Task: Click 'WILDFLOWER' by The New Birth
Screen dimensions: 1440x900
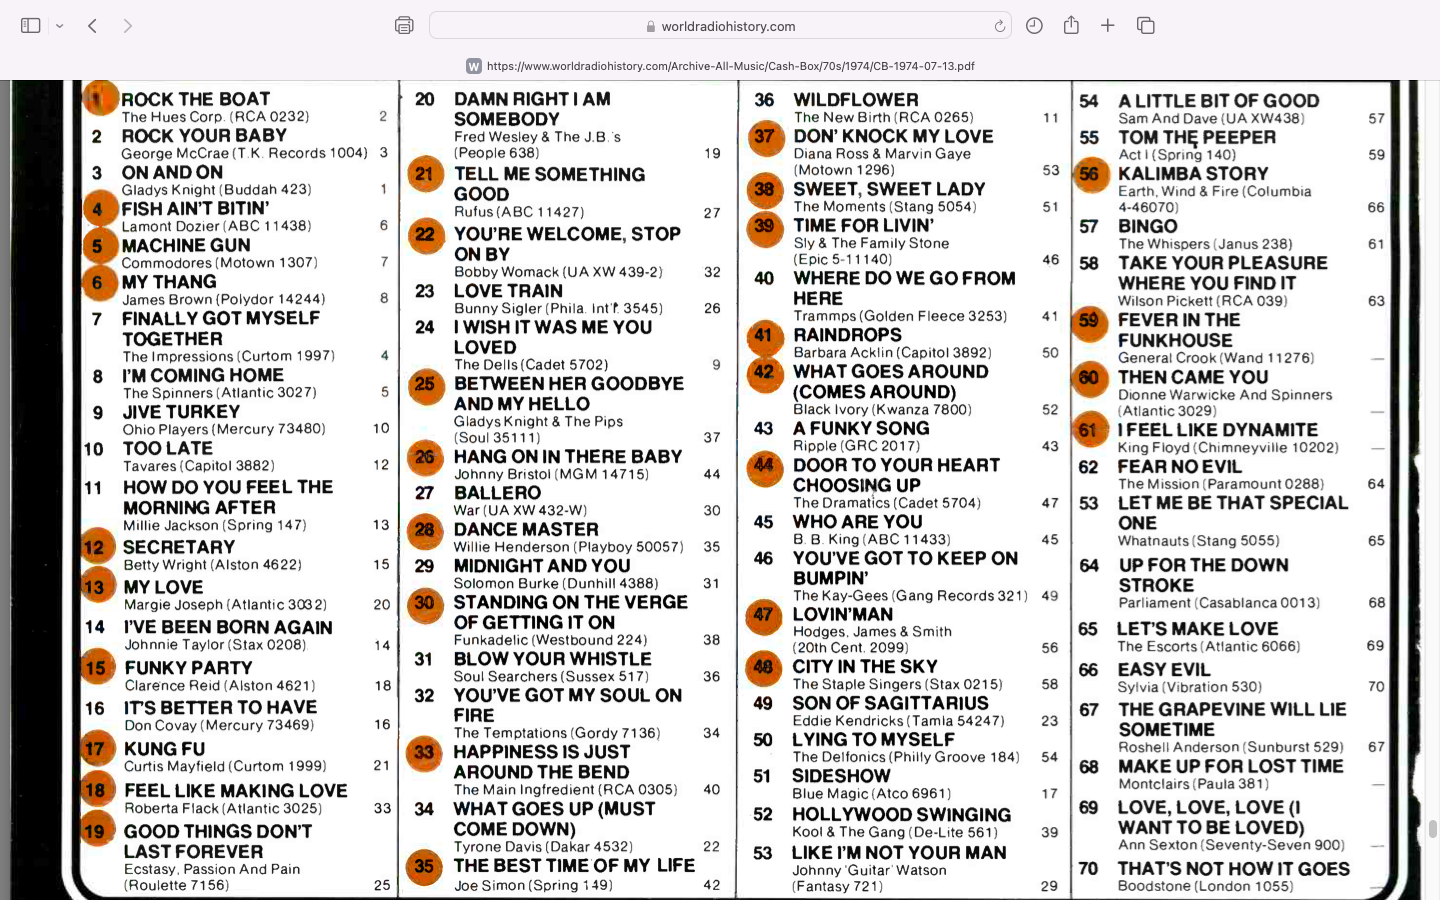Action: click(x=856, y=100)
